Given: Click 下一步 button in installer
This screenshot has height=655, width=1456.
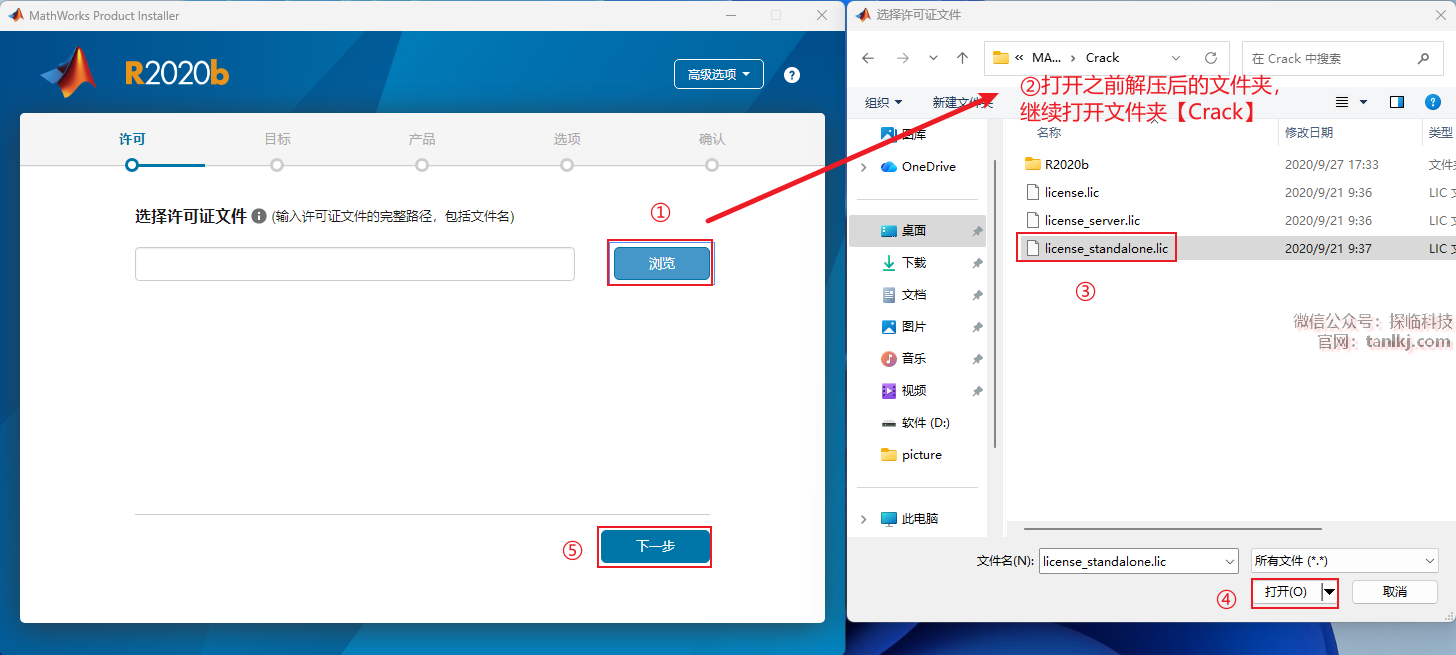Looking at the screenshot, I should tap(655, 546).
